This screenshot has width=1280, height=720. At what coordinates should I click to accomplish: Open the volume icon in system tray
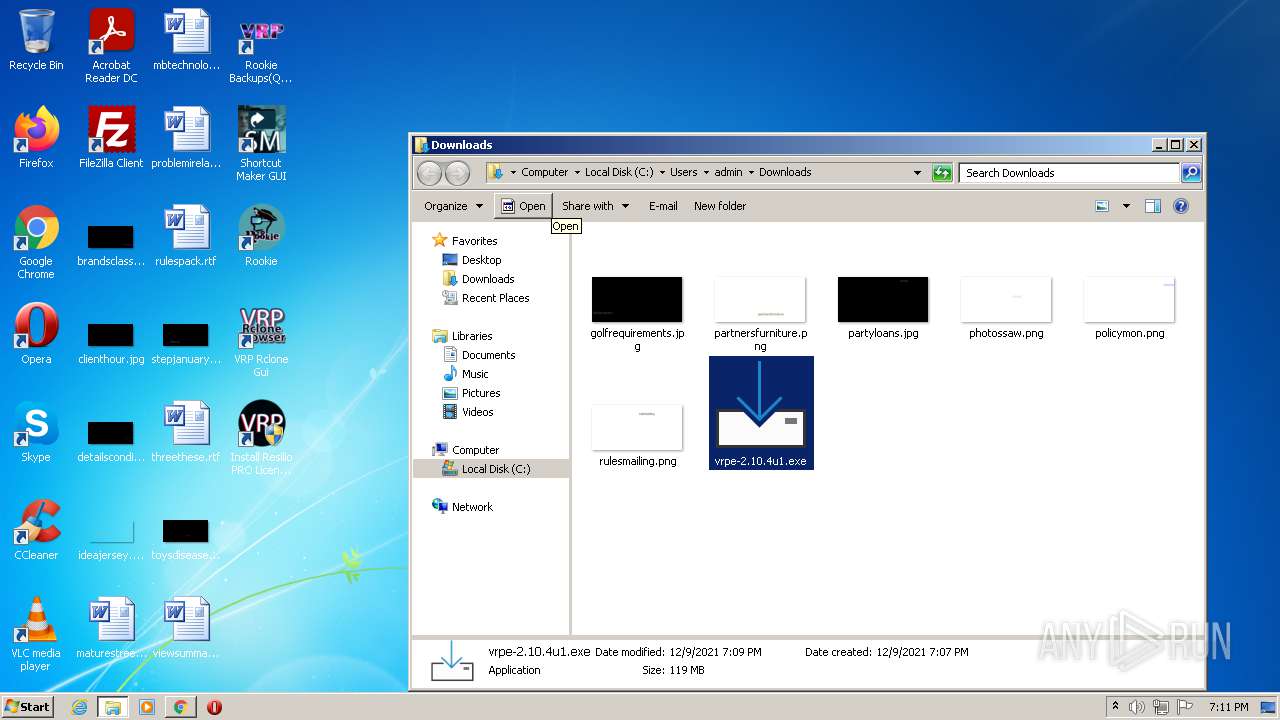point(1137,707)
